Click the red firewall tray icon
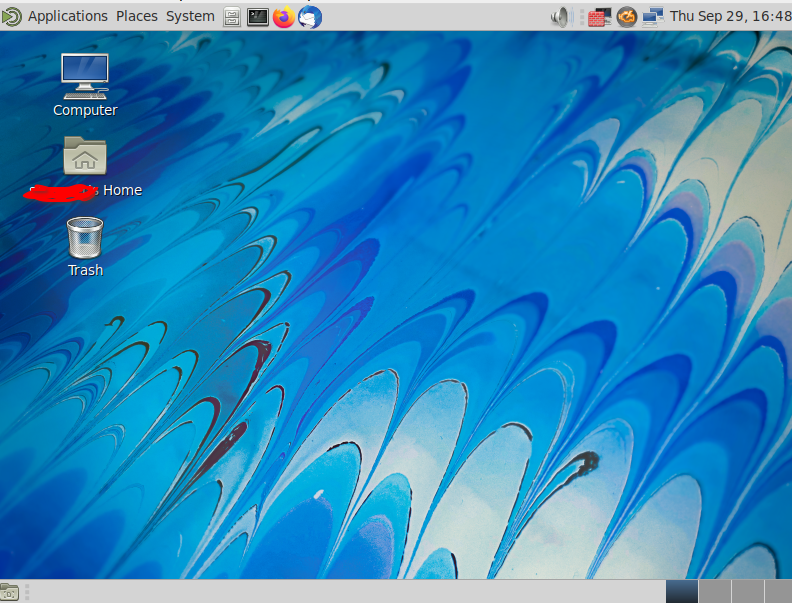Image resolution: width=792 pixels, height=603 pixels. click(x=600, y=17)
